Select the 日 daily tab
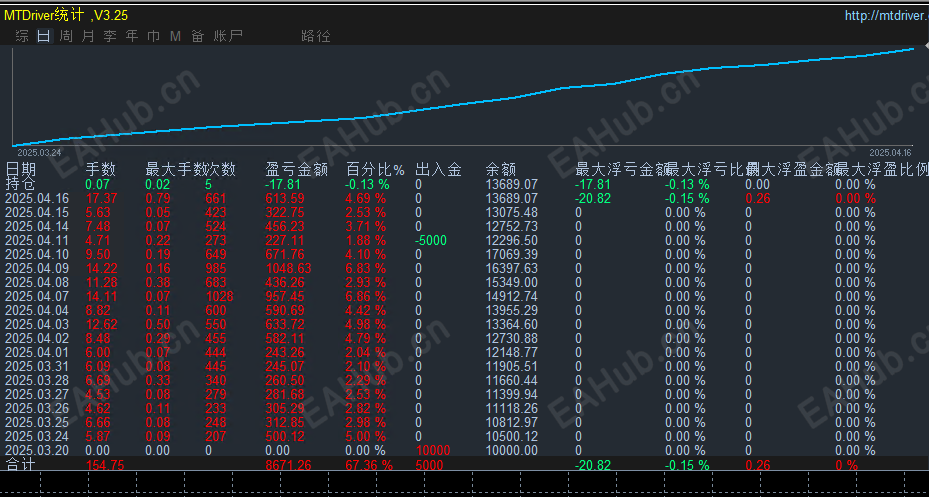929x497 pixels. 44,37
